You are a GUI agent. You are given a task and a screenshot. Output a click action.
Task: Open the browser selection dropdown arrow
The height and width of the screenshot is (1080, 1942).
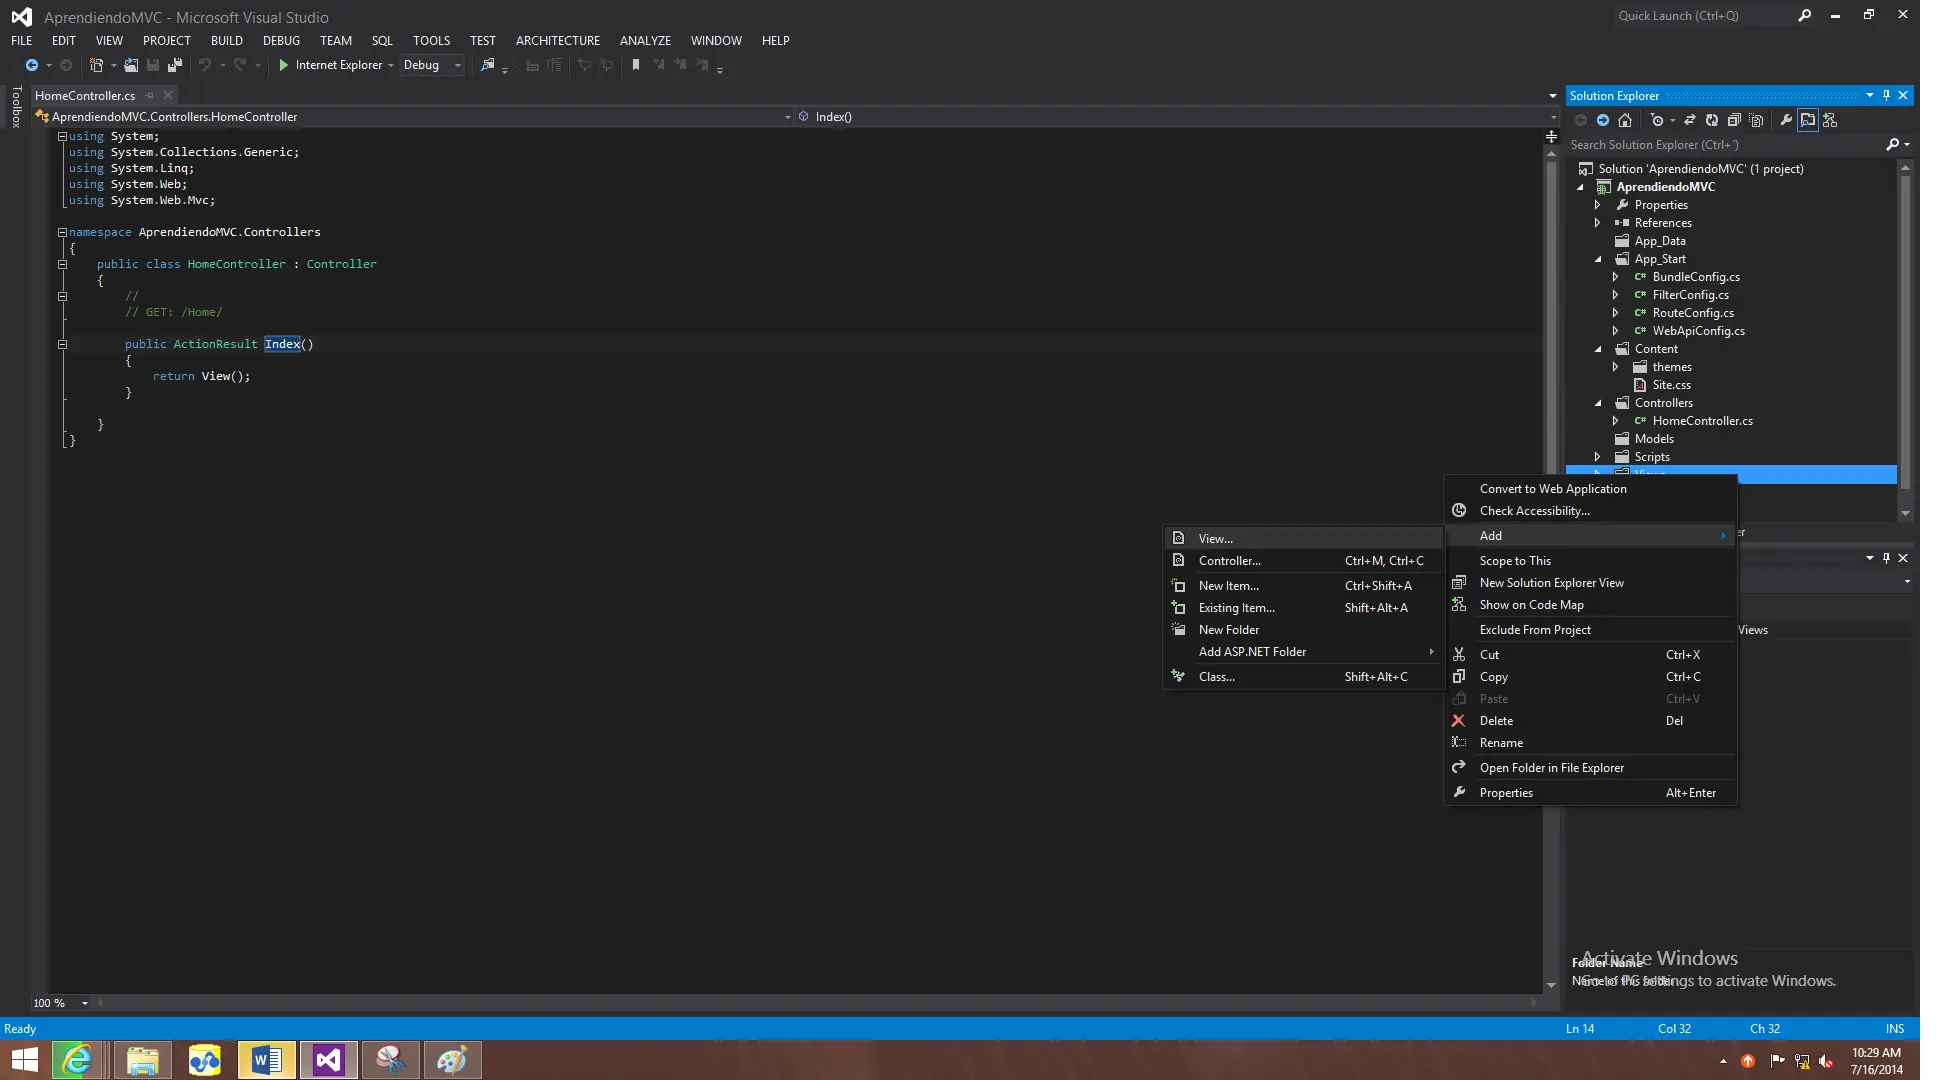coord(391,65)
